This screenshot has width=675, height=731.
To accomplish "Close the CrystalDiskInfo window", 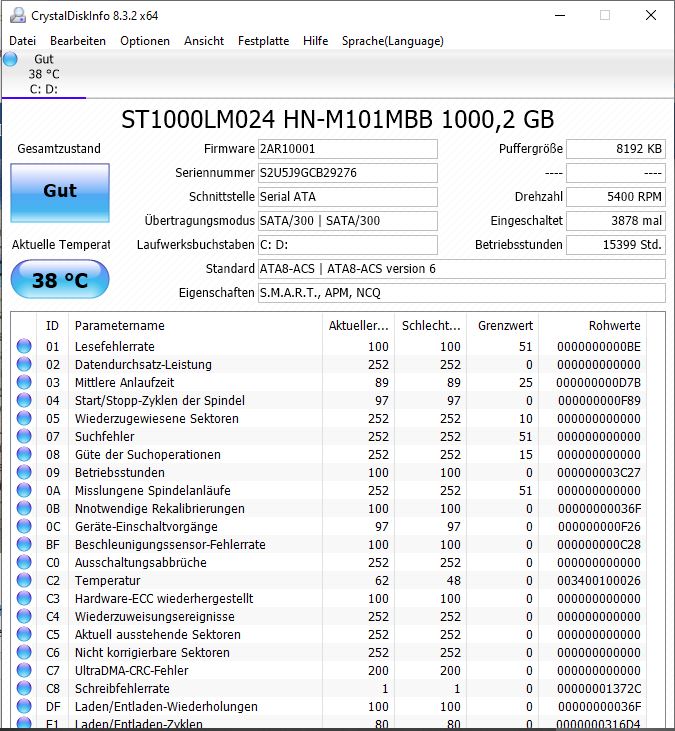I will [x=651, y=15].
